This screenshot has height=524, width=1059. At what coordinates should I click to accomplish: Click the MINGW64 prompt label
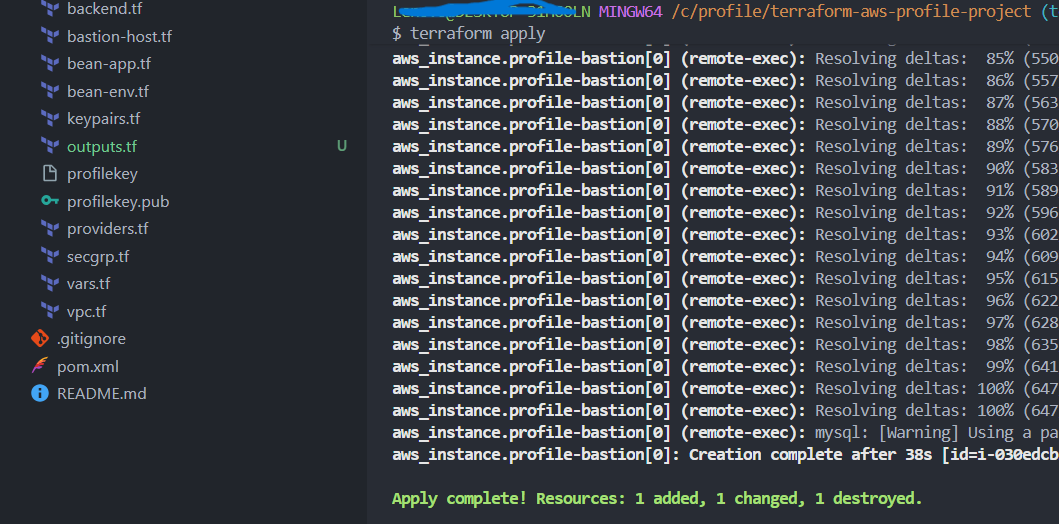pyautogui.click(x=630, y=12)
